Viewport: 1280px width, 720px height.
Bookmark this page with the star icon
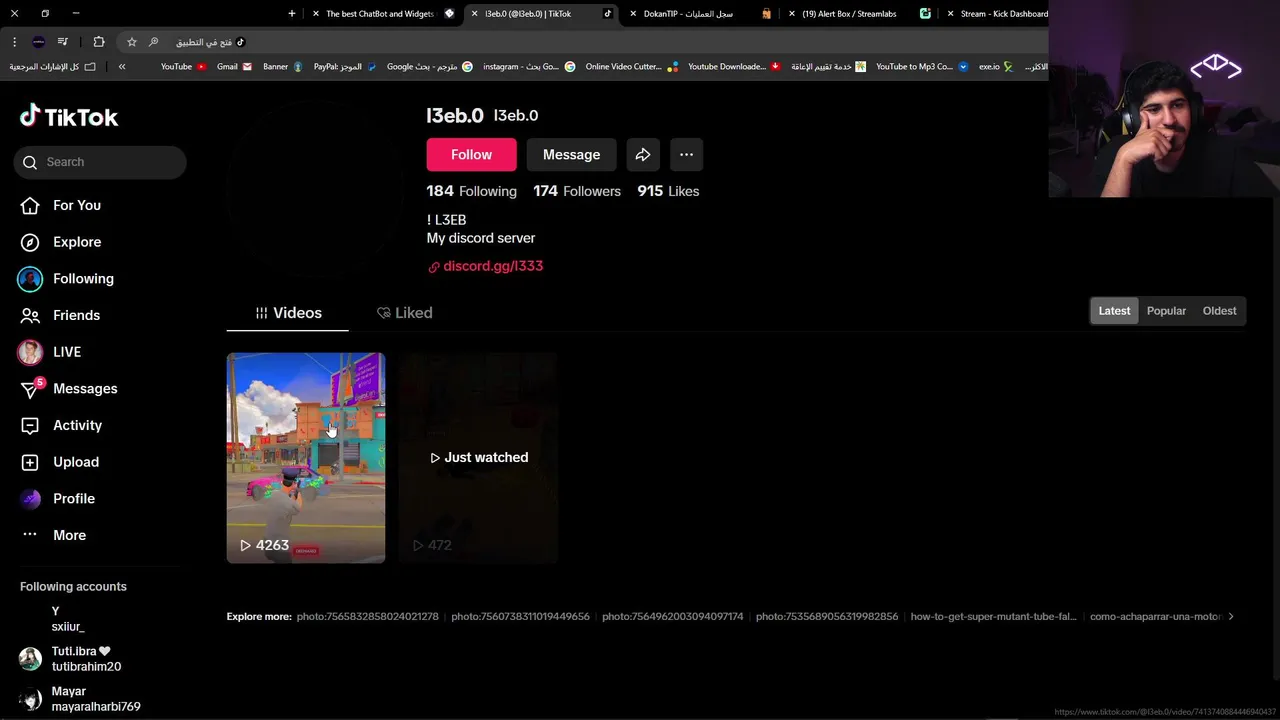click(x=132, y=42)
